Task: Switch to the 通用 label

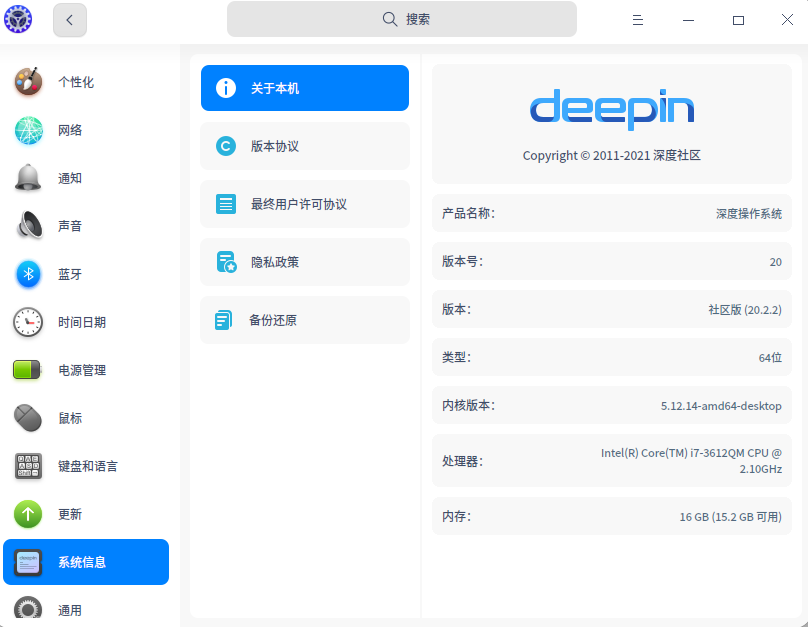Action: click(70, 611)
